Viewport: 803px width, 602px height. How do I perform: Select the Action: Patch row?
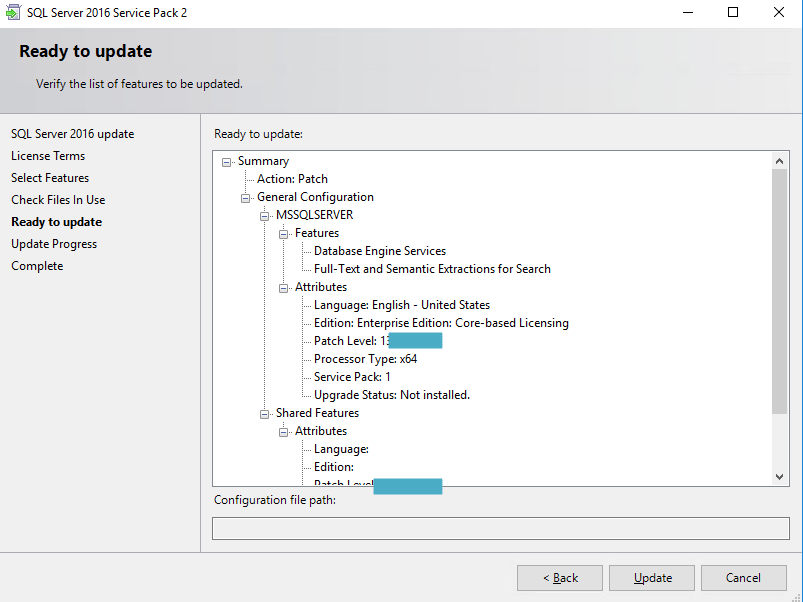pyautogui.click(x=292, y=179)
